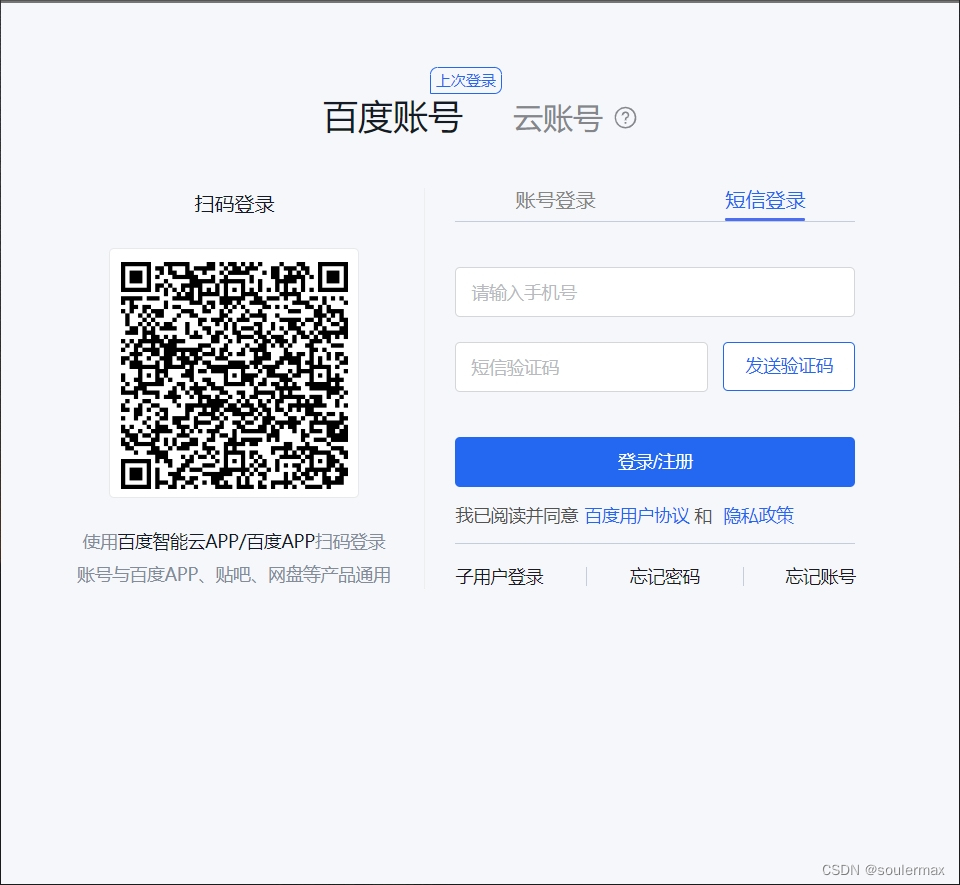This screenshot has height=885, width=960.
Task: Click 忘记密码 link
Action: click(x=665, y=577)
